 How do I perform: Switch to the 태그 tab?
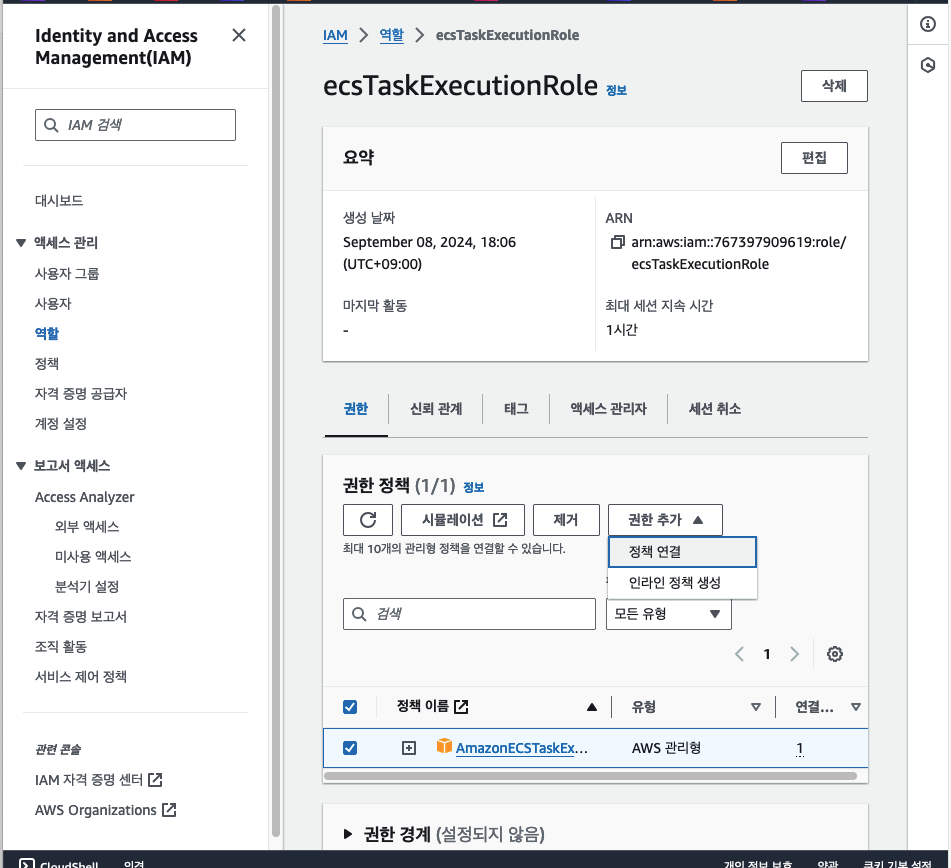point(516,409)
